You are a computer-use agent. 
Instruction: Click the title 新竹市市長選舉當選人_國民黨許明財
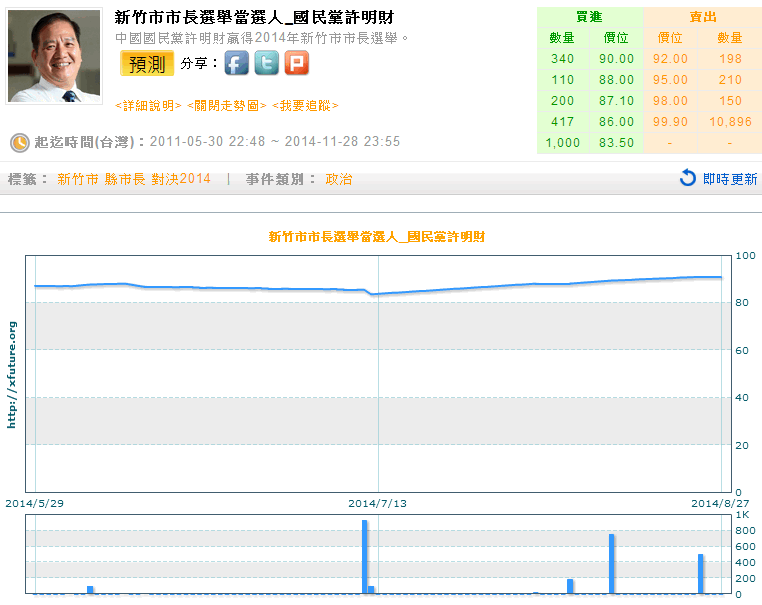point(254,17)
